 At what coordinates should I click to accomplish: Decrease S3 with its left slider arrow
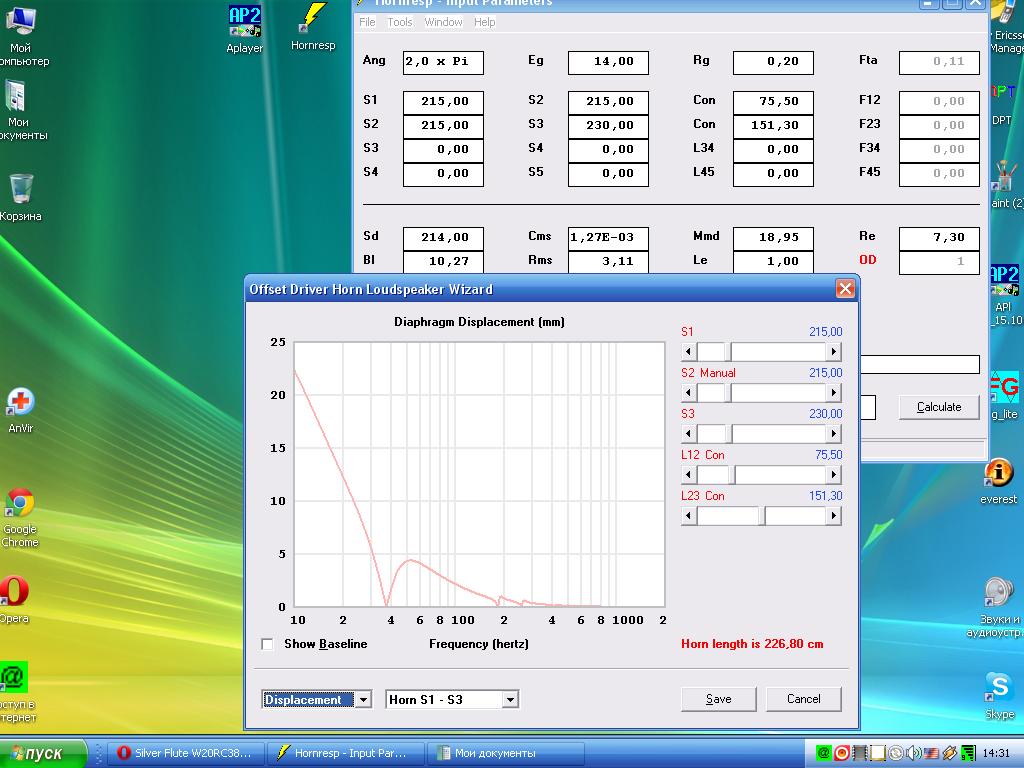pyautogui.click(x=688, y=434)
